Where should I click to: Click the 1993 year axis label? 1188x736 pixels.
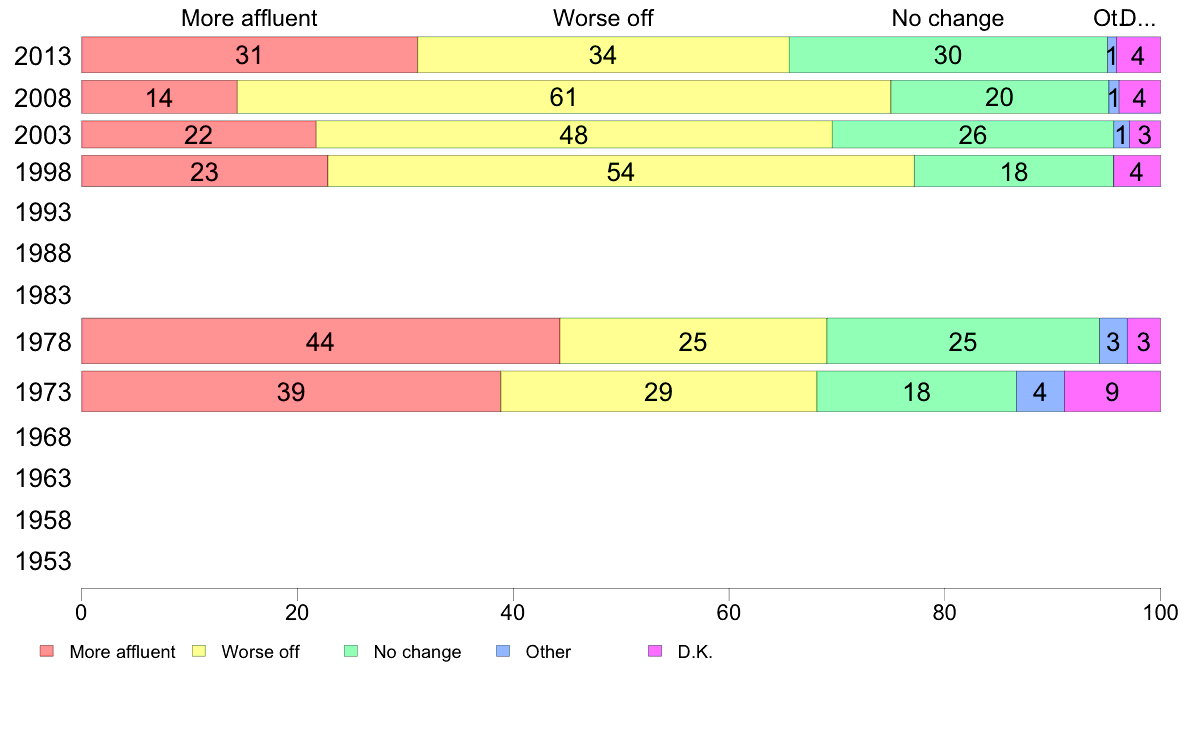tap(43, 212)
